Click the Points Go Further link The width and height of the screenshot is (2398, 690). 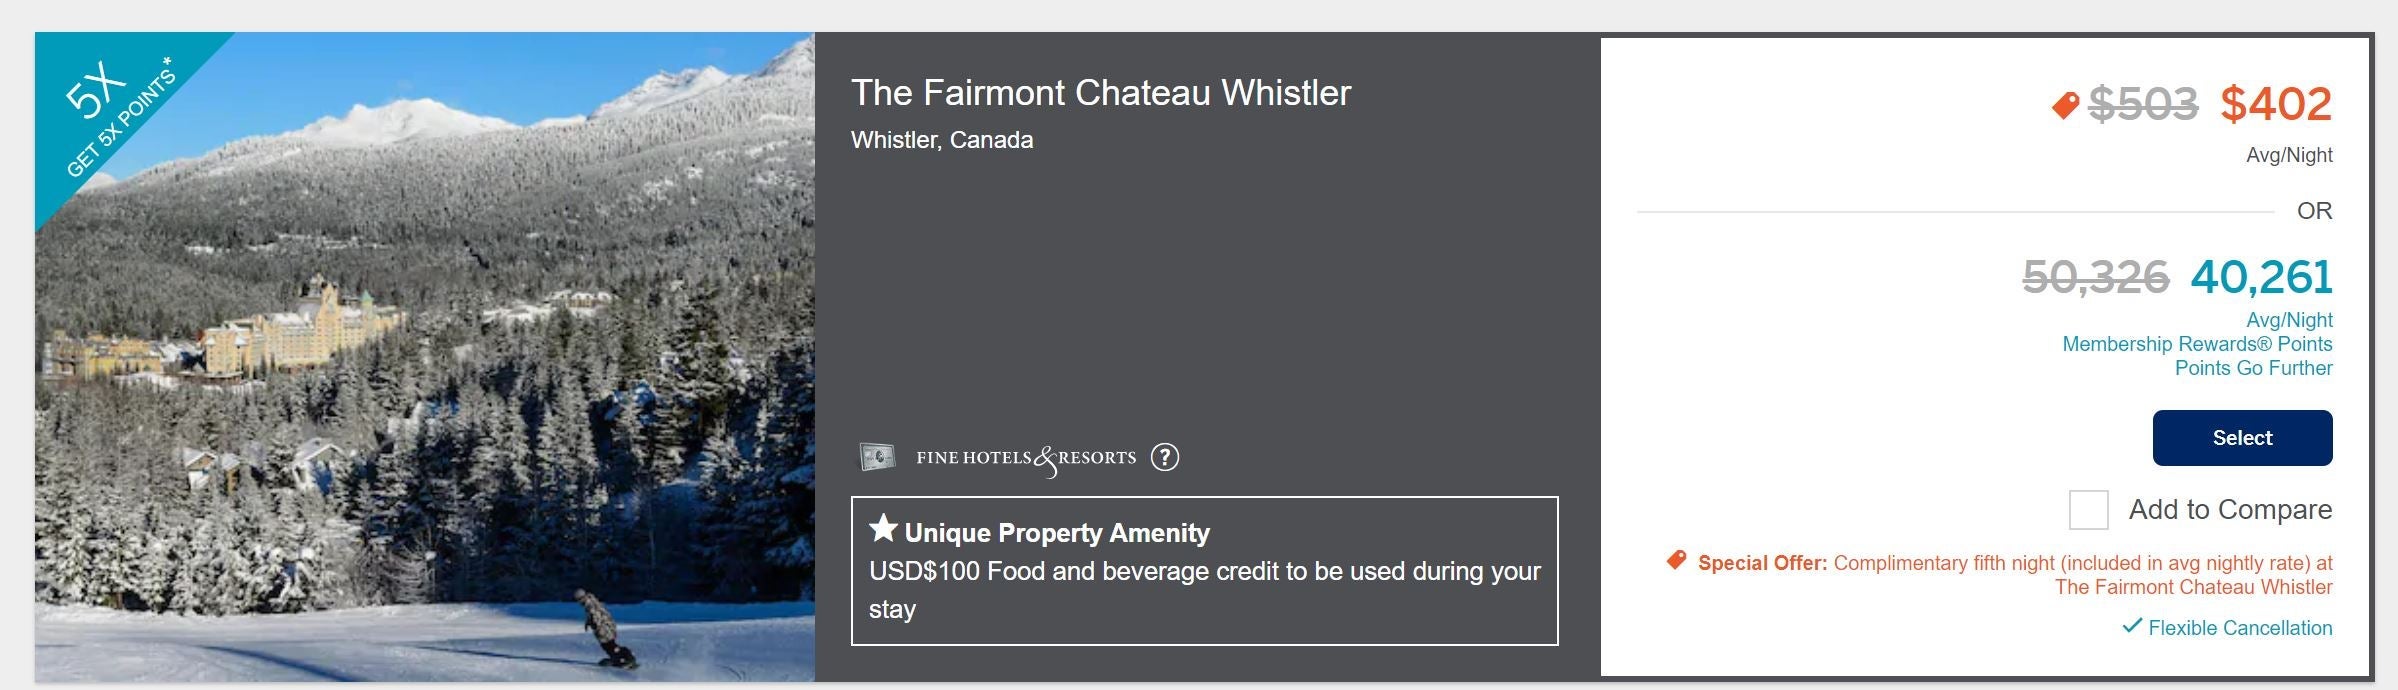coord(2253,368)
